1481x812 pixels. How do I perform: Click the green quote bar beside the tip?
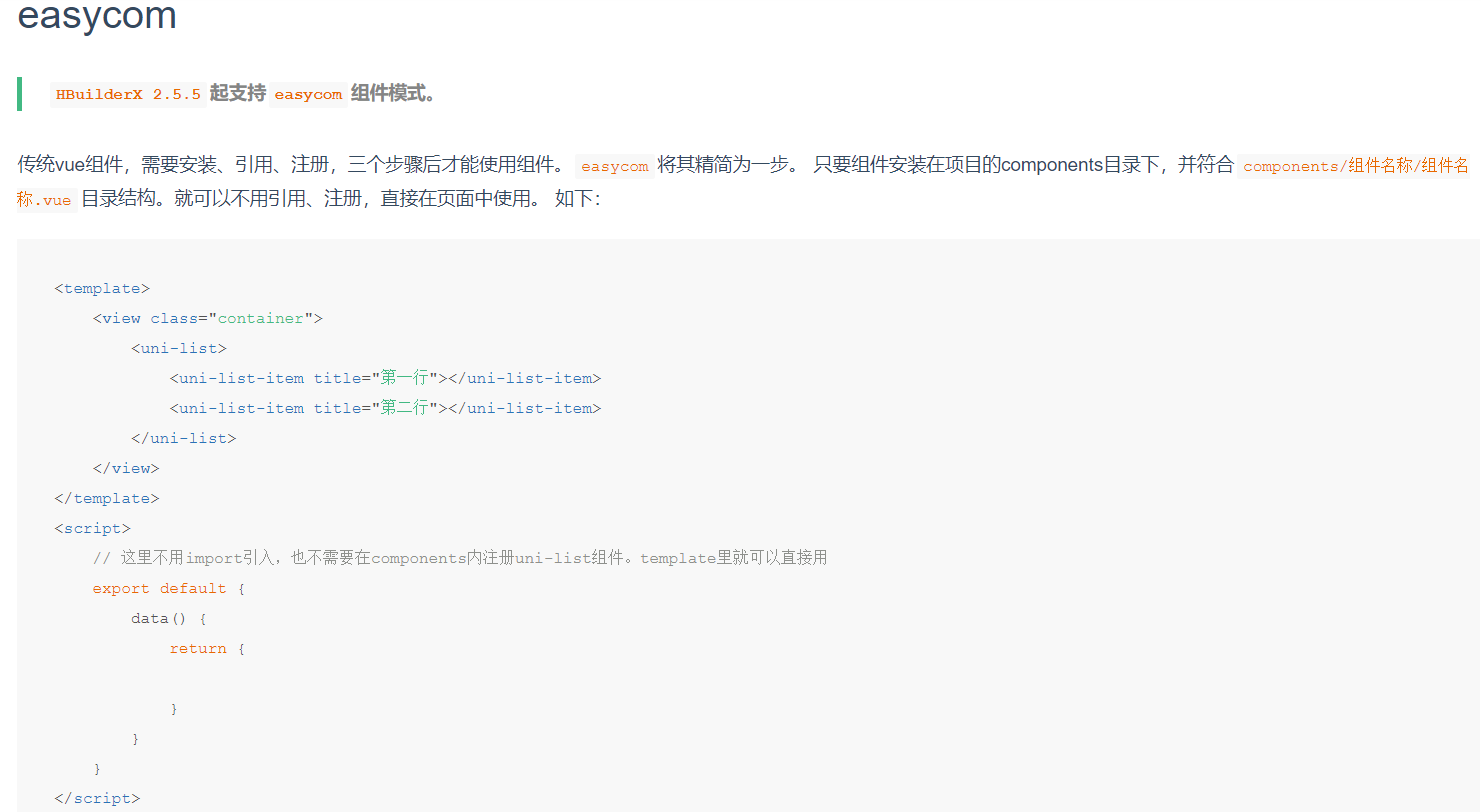coord(20,93)
